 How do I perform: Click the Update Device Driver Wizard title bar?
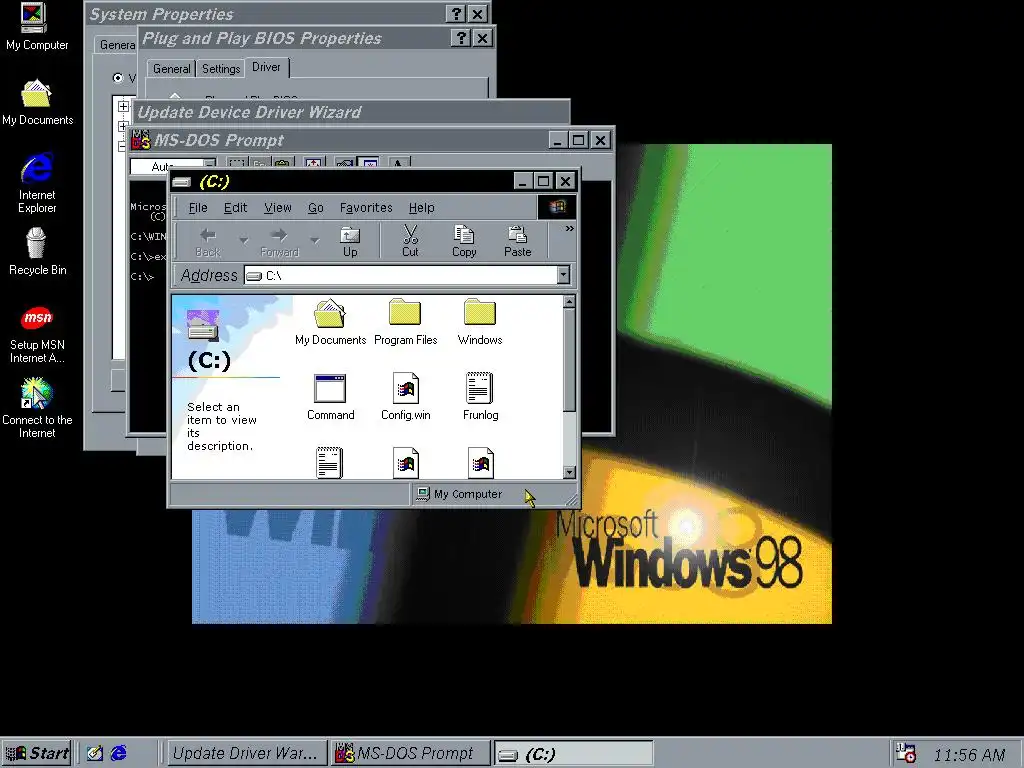(x=351, y=112)
